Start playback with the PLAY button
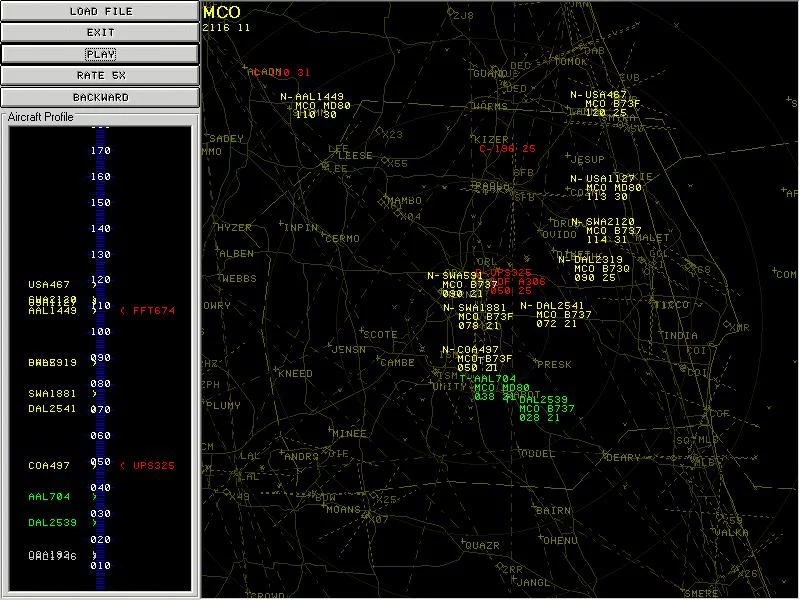Screen dimensions: 800x600 pyautogui.click(x=100, y=54)
